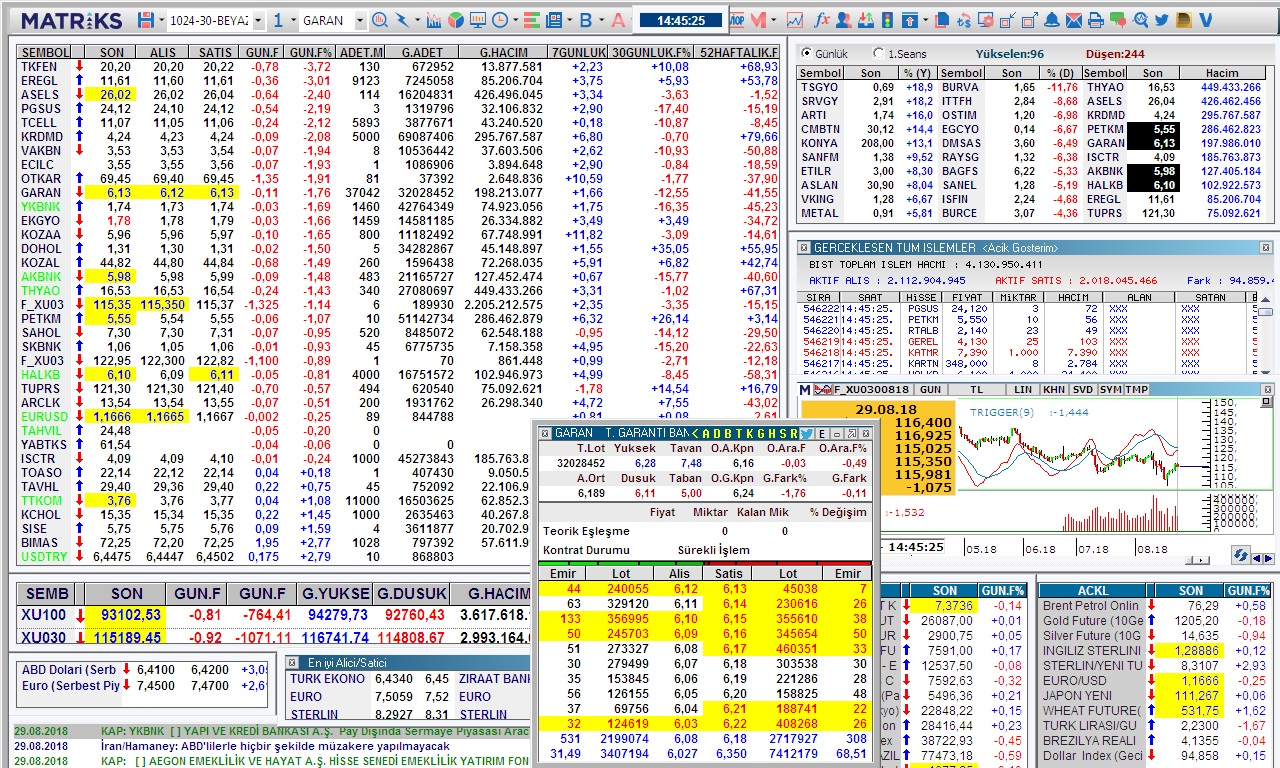Click the copy pages icon
Screen dimensions: 1280x768
[943, 20]
